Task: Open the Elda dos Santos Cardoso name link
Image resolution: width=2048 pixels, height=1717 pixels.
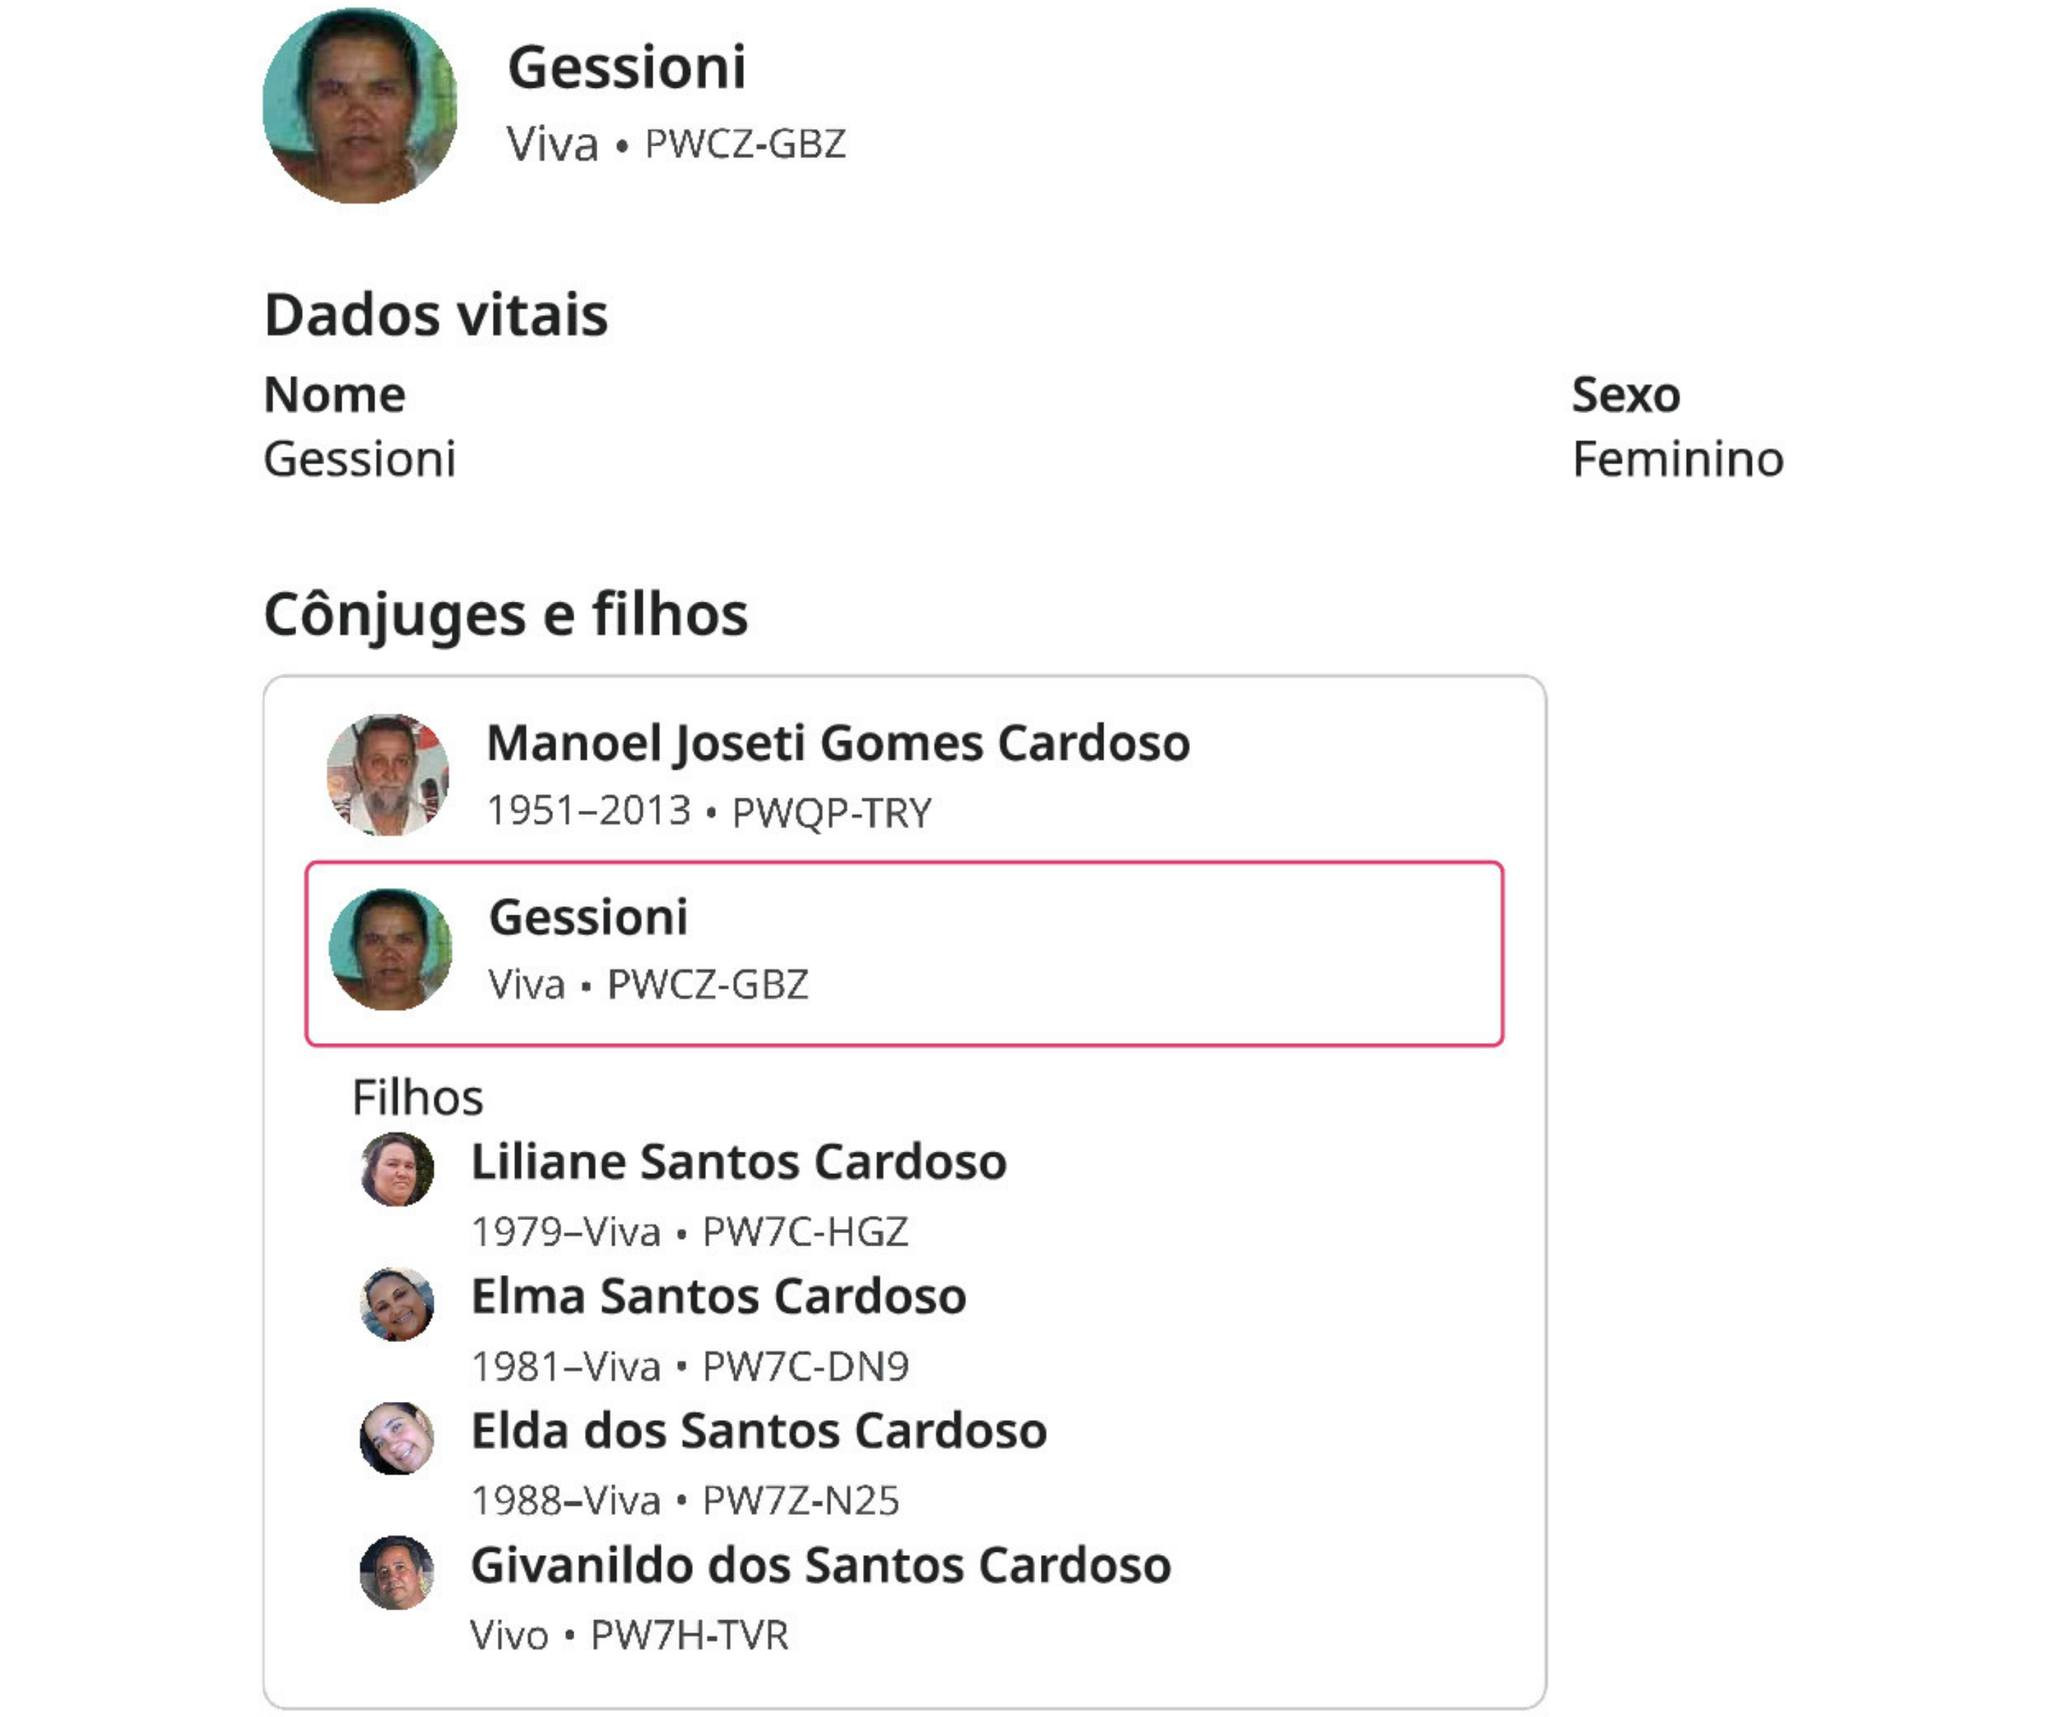Action: [x=758, y=1431]
